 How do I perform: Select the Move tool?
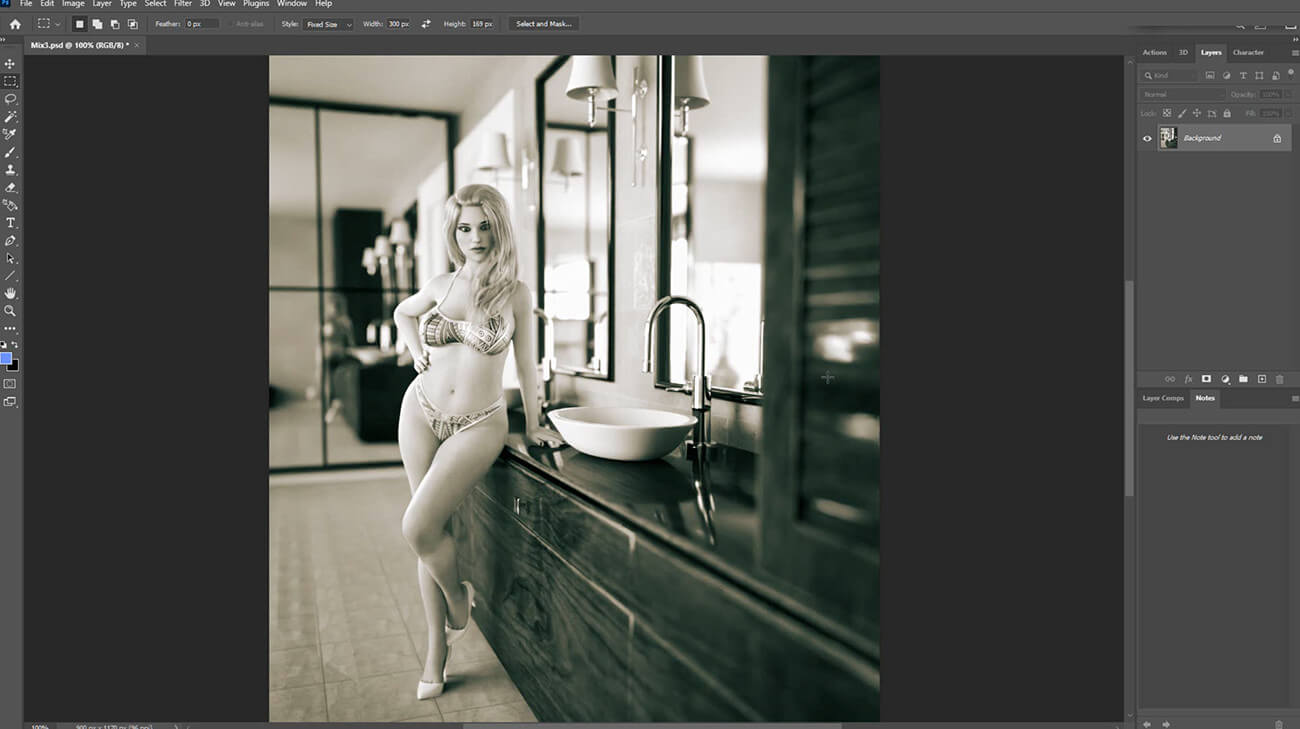coord(10,63)
